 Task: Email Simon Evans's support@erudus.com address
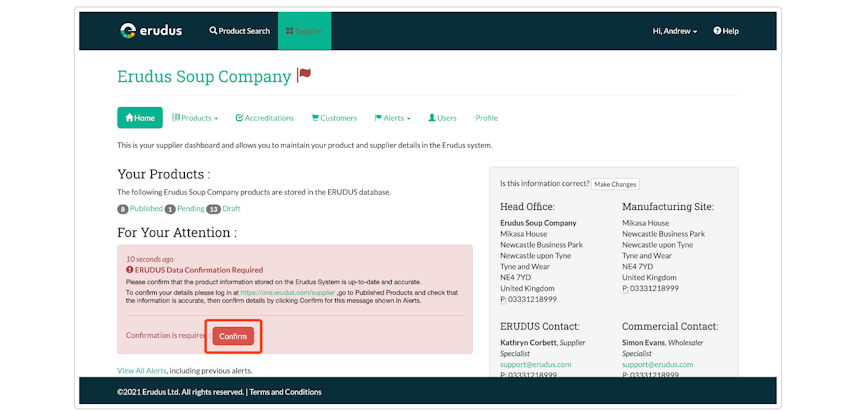coord(658,364)
